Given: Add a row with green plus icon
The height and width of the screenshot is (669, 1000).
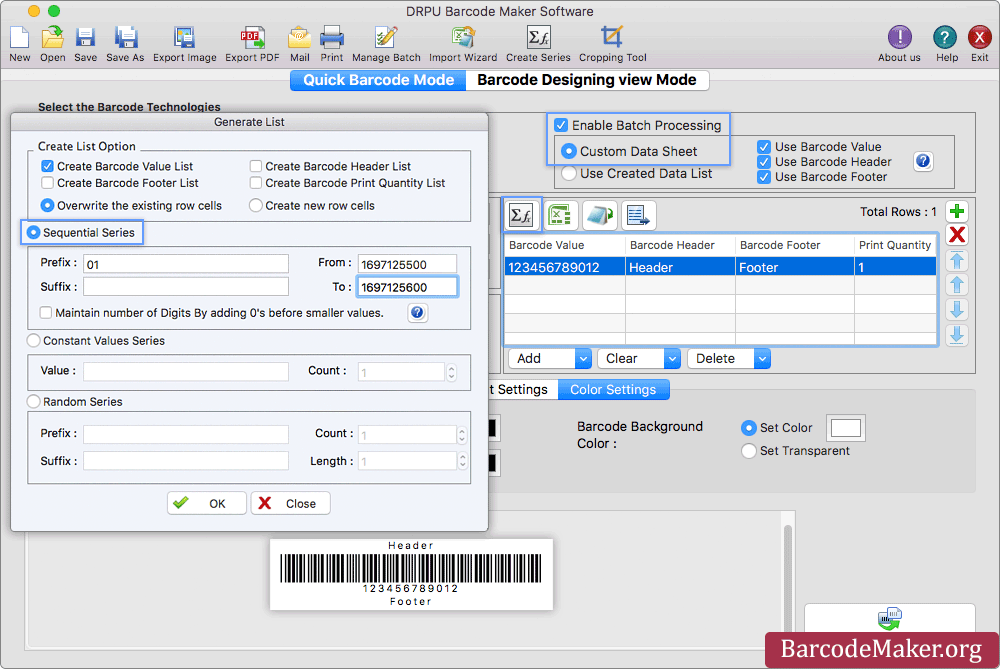Looking at the screenshot, I should point(957,211).
